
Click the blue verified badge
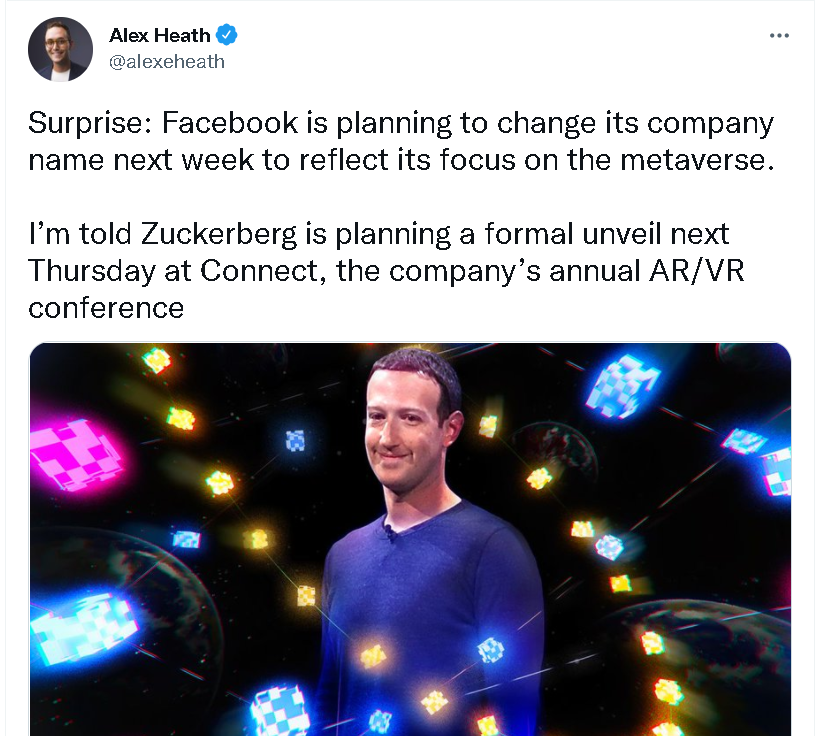pos(228,36)
